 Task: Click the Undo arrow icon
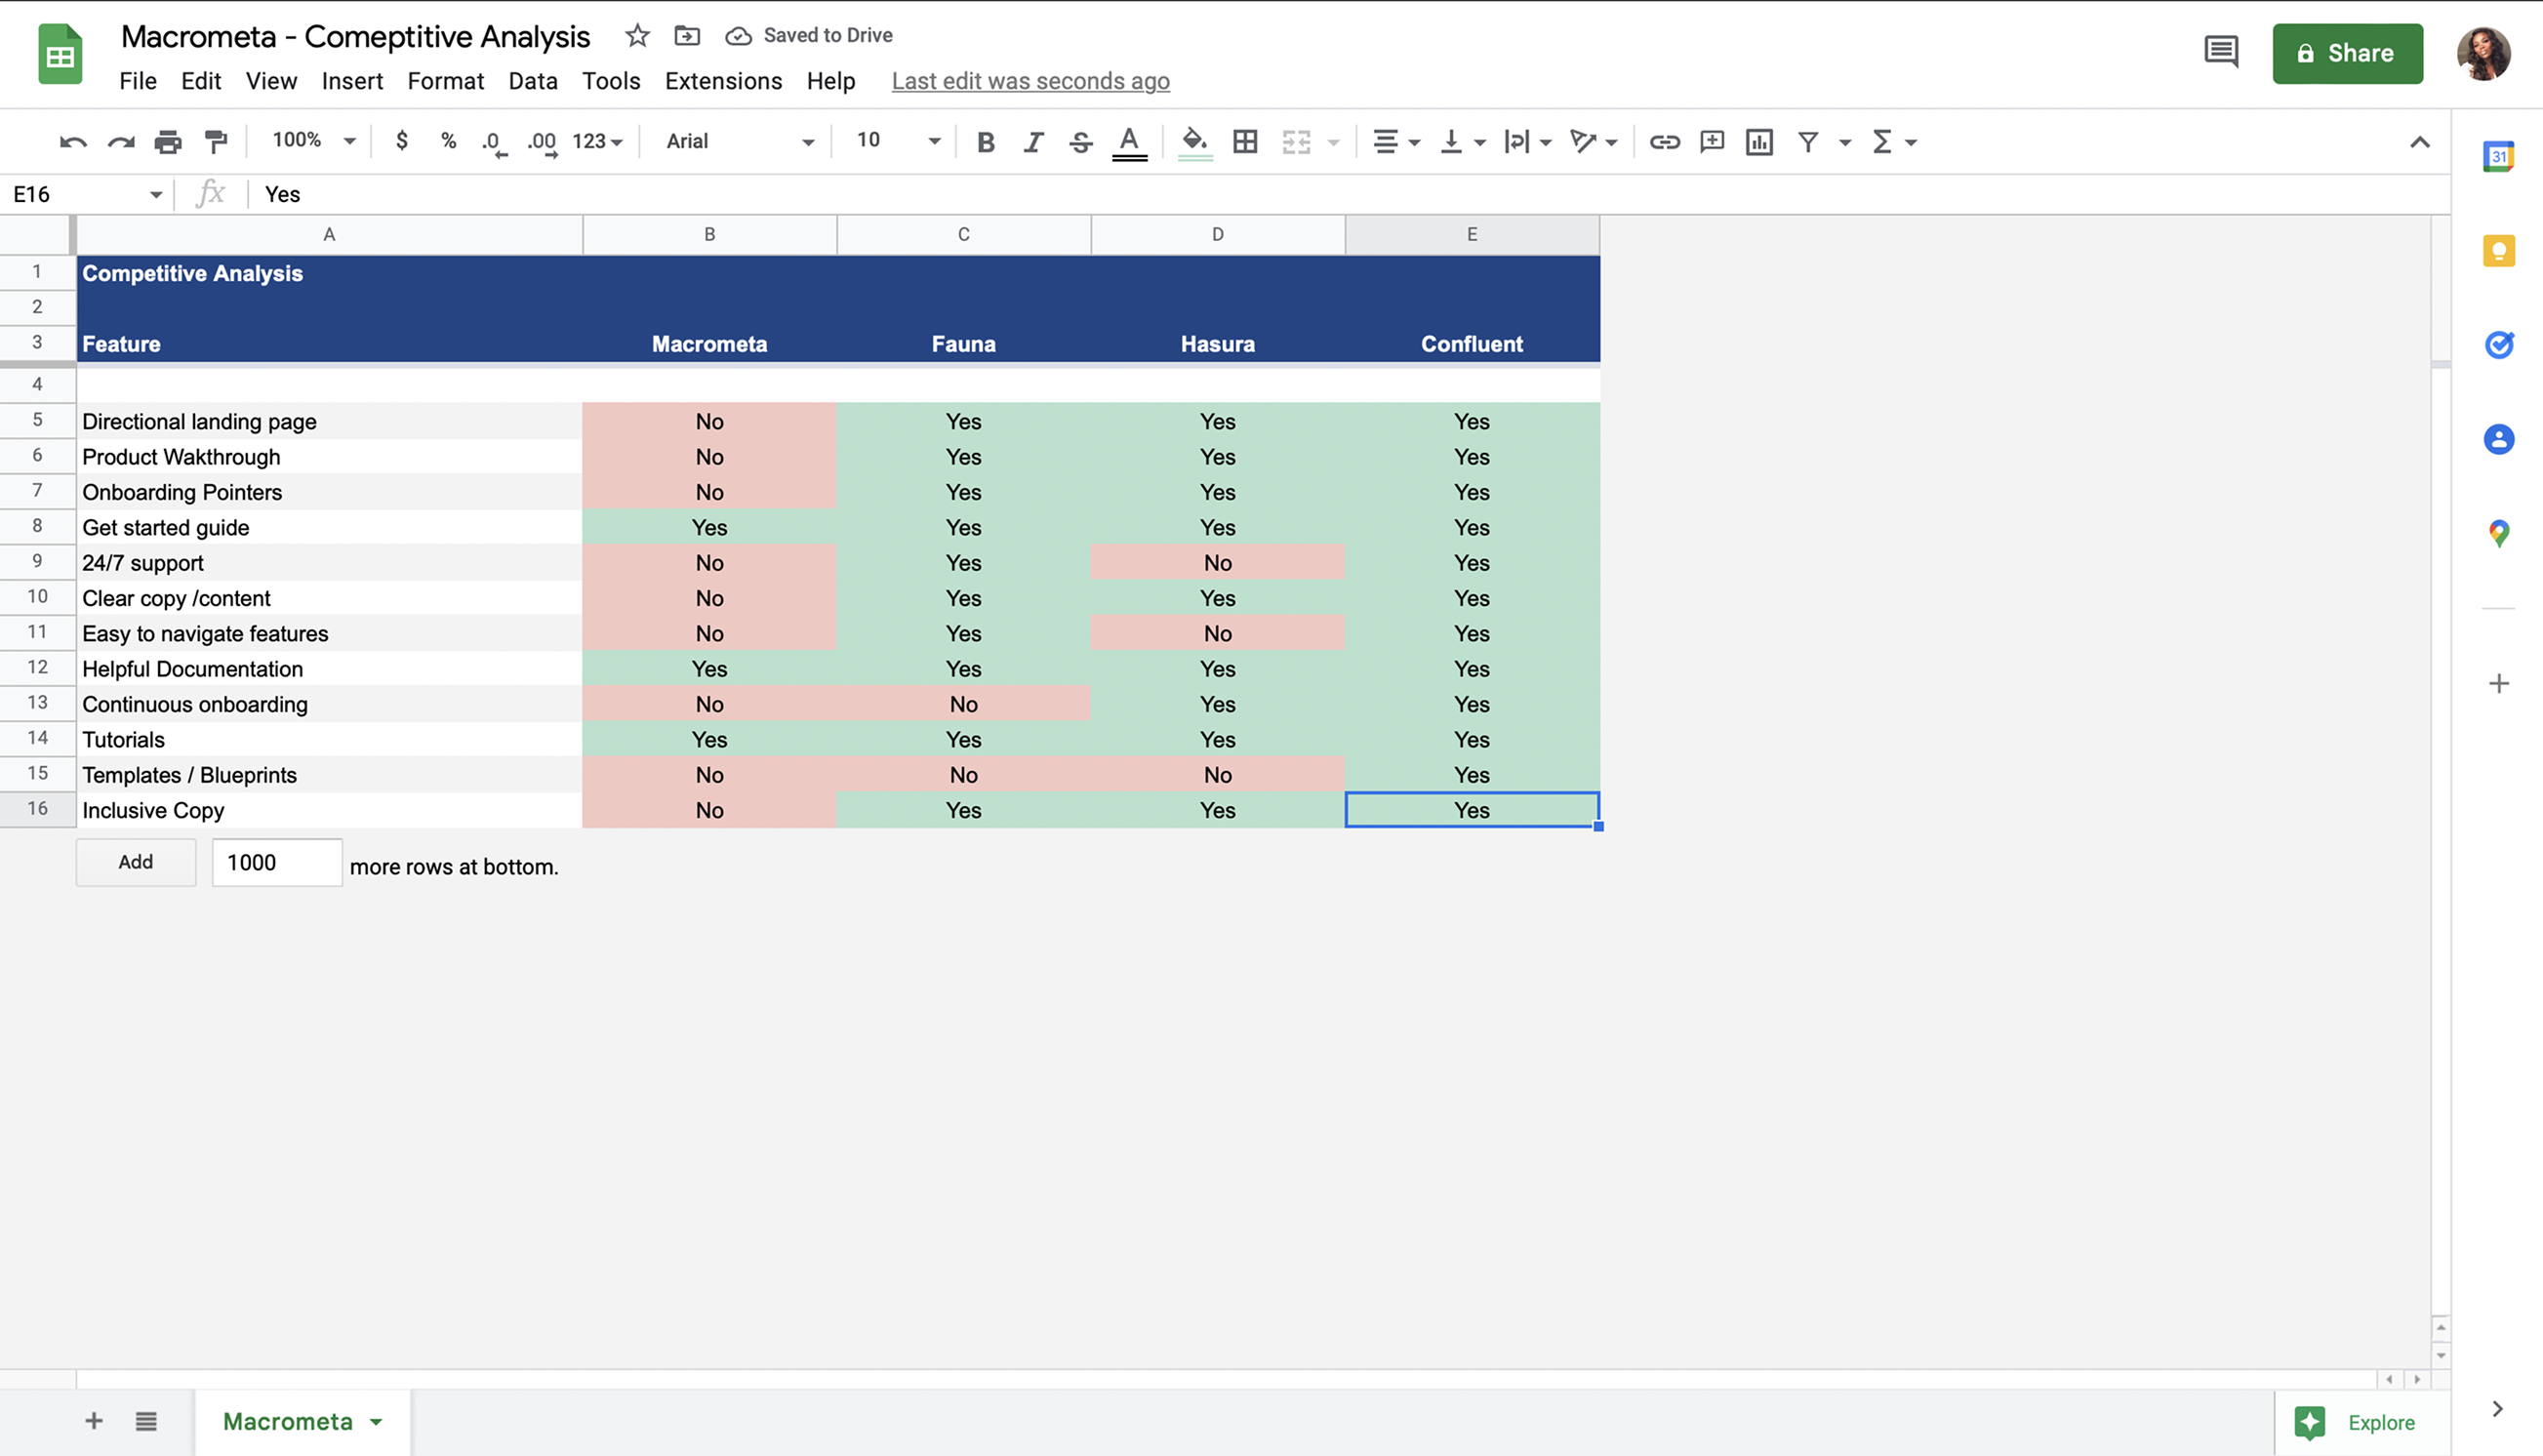point(73,142)
